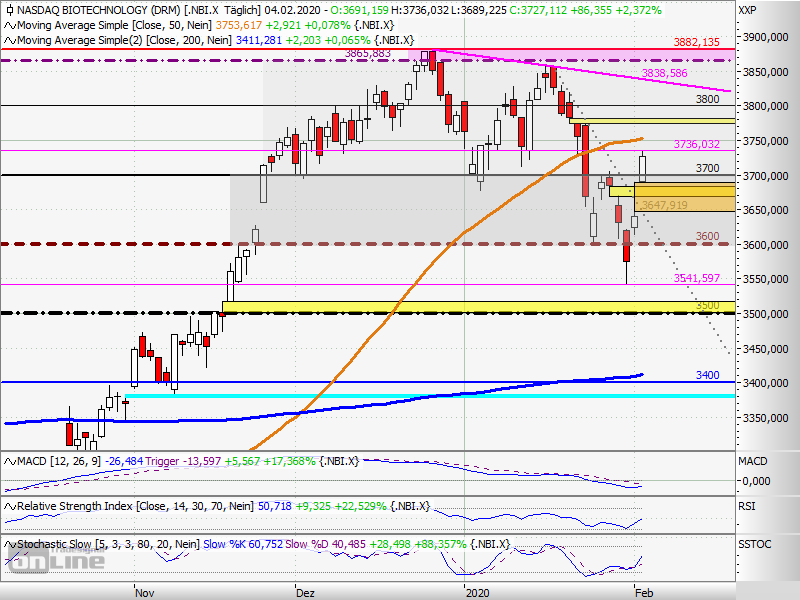The width and height of the screenshot is (800, 600).
Task: Click the red resistance label 3882,135
Action: coord(696,42)
